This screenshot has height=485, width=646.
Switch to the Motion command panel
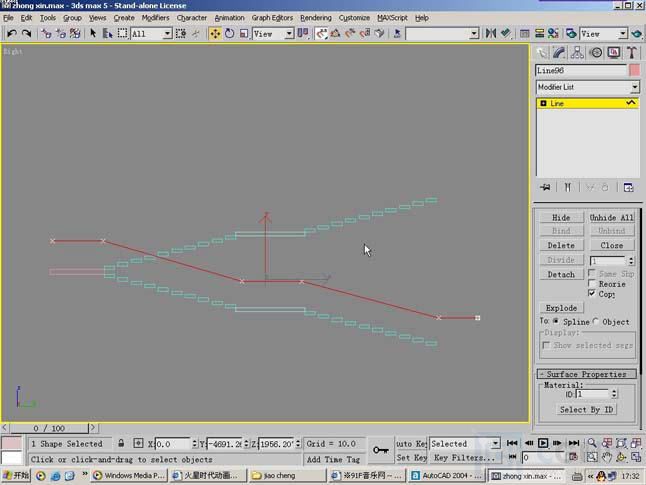pyautogui.click(x=596, y=53)
